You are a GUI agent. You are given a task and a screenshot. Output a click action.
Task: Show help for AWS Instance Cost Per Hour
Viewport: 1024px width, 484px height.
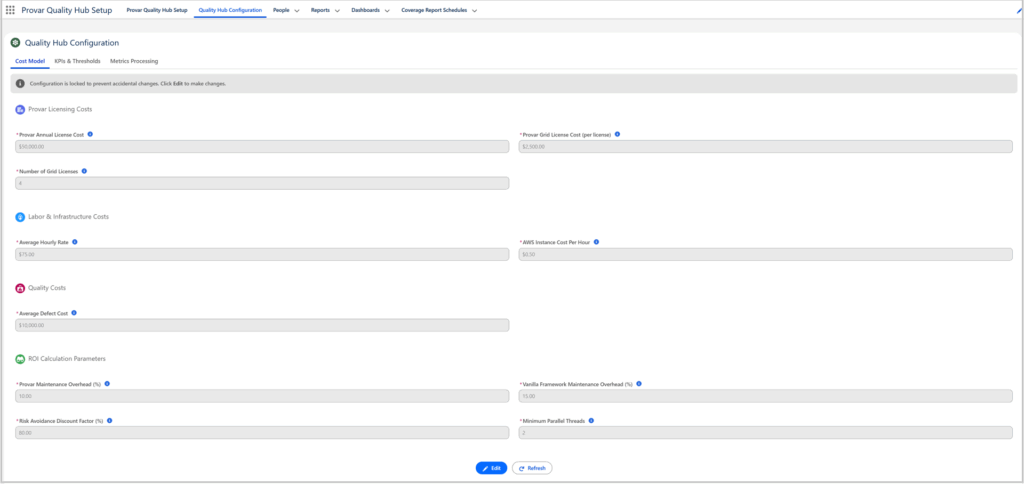pos(594,242)
